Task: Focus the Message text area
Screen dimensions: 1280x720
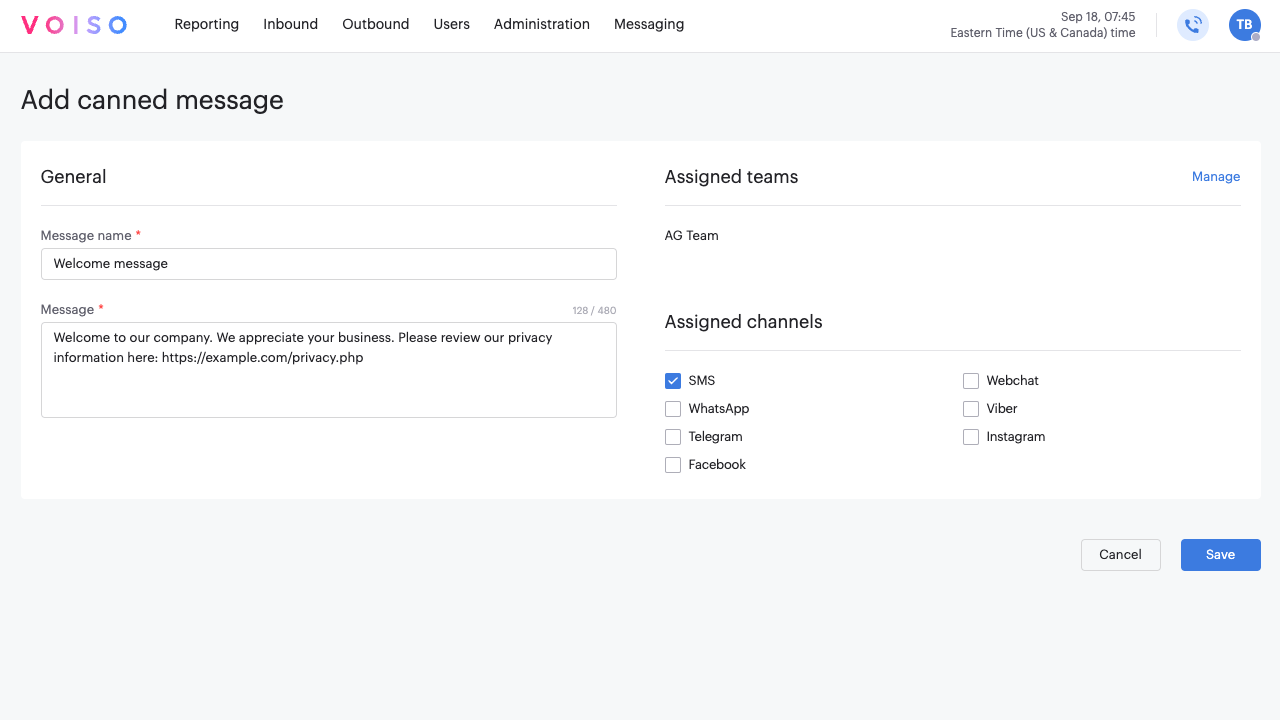Action: [329, 370]
